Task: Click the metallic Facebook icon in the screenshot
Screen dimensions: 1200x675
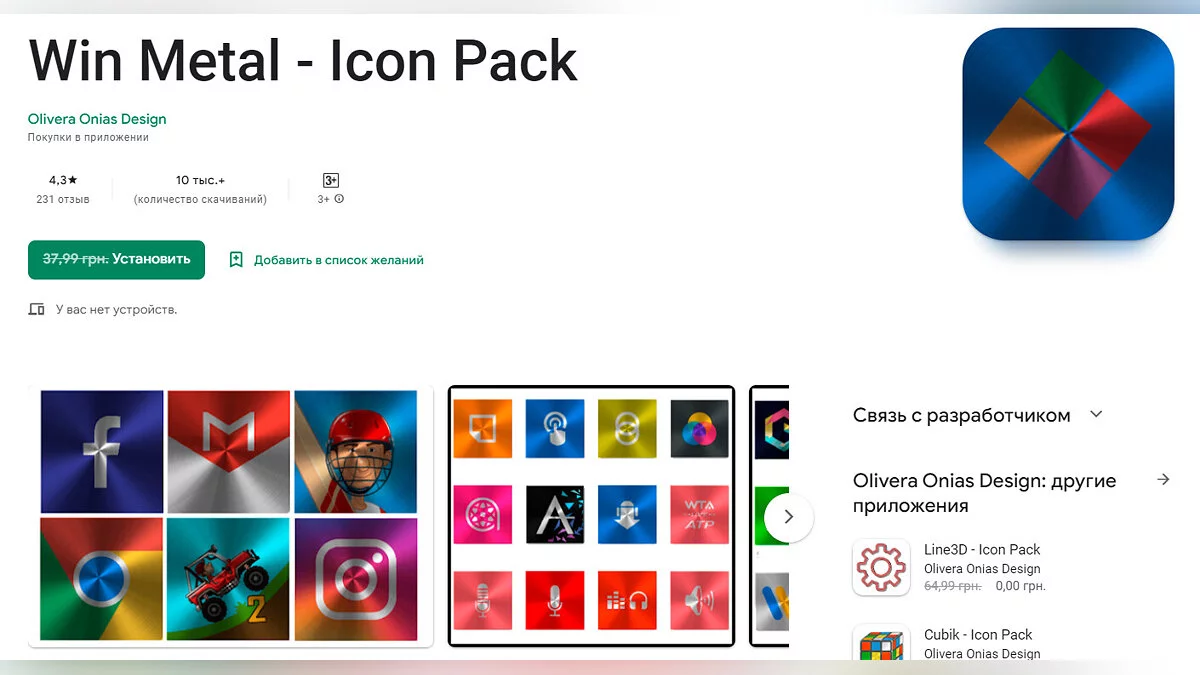Action: (x=102, y=451)
